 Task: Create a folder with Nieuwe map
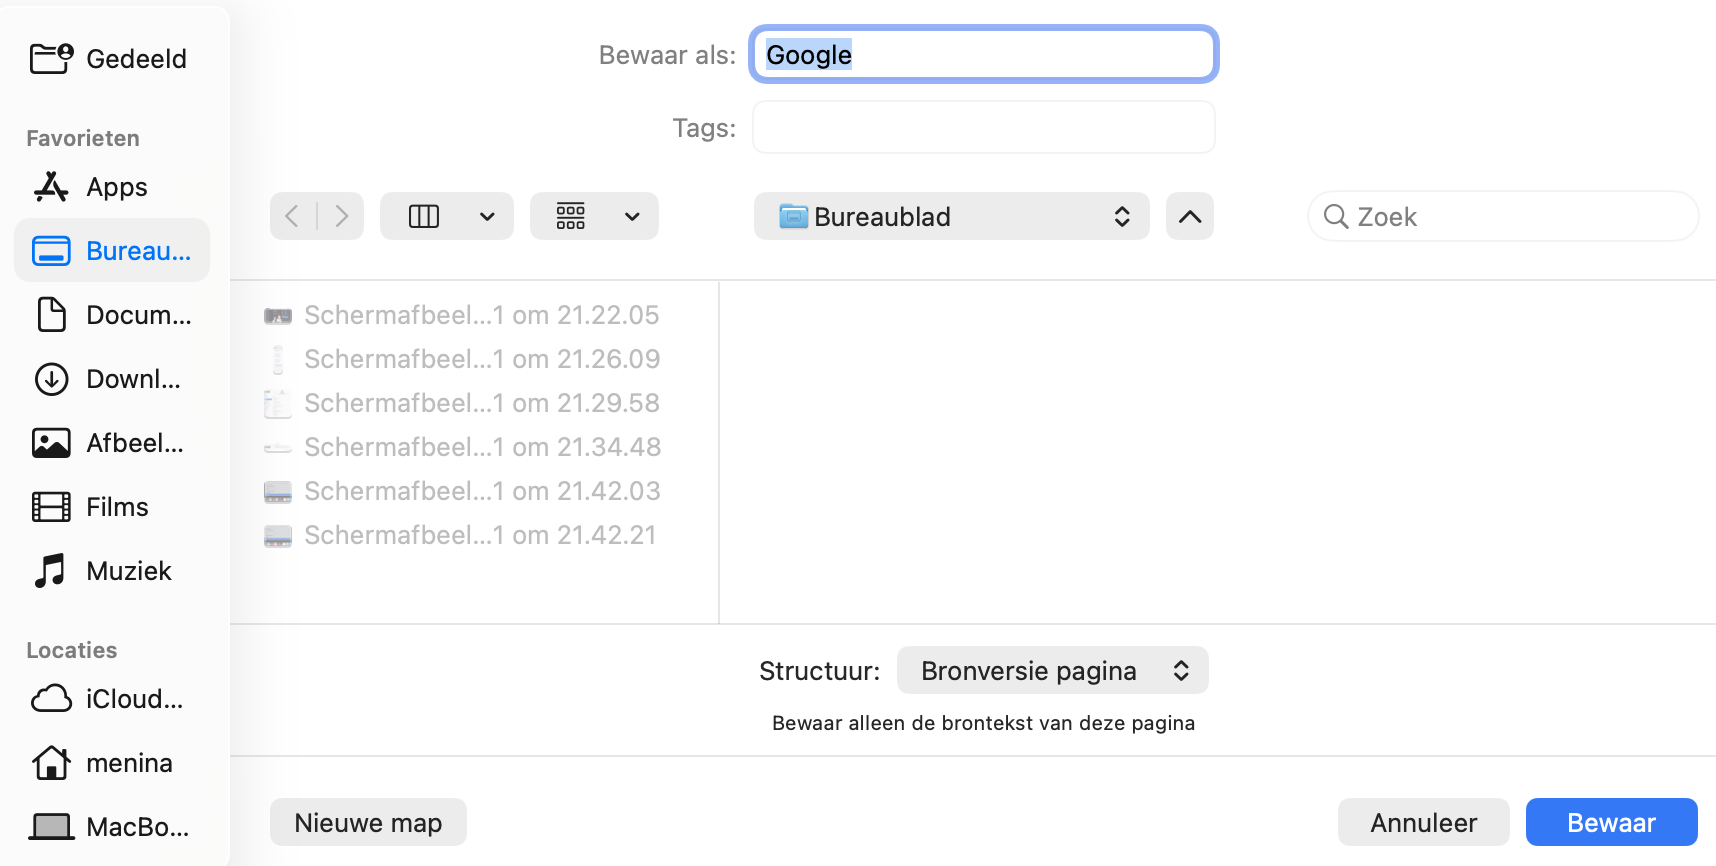click(x=367, y=822)
